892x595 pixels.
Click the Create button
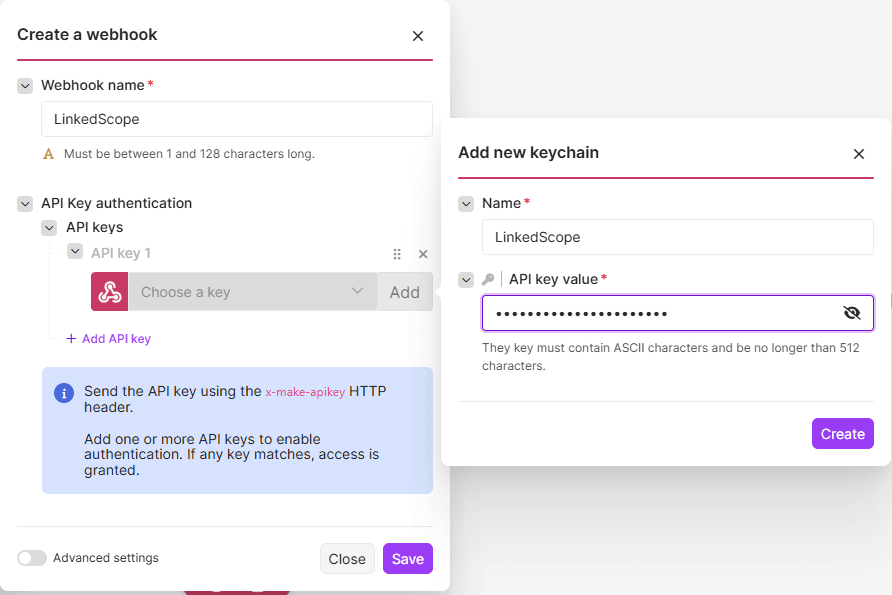843,433
